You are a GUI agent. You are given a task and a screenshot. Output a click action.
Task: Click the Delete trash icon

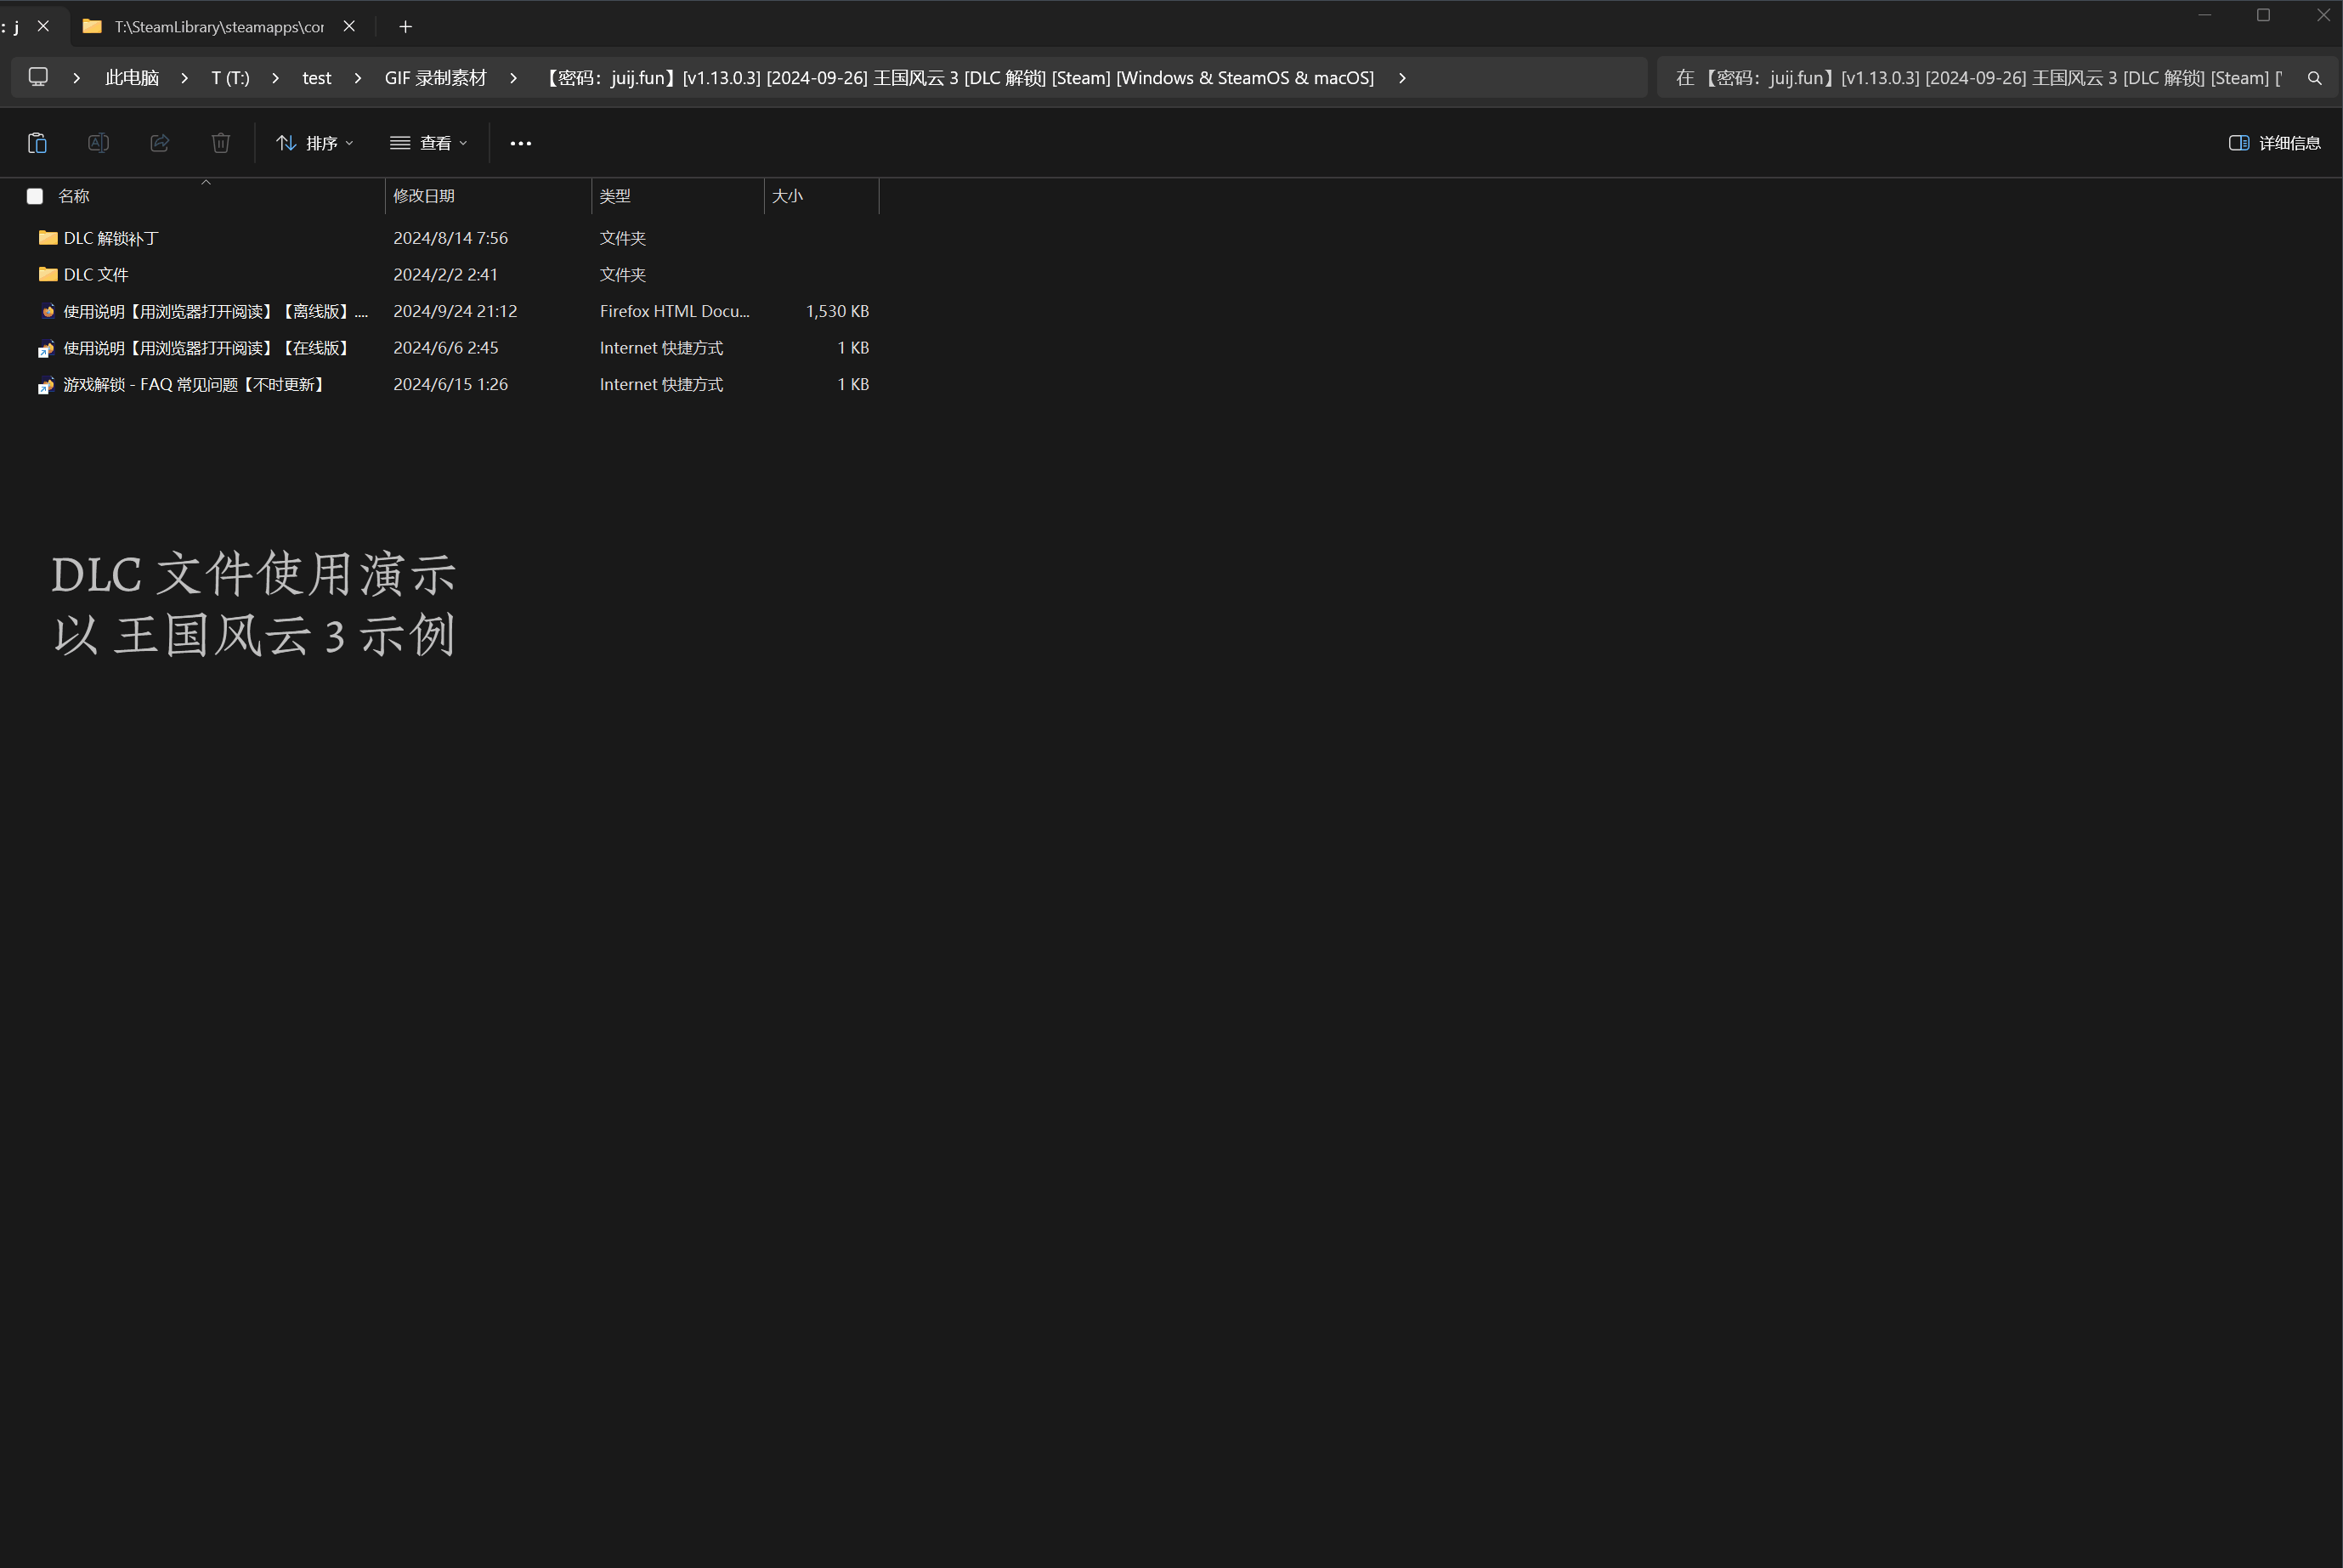coord(221,143)
